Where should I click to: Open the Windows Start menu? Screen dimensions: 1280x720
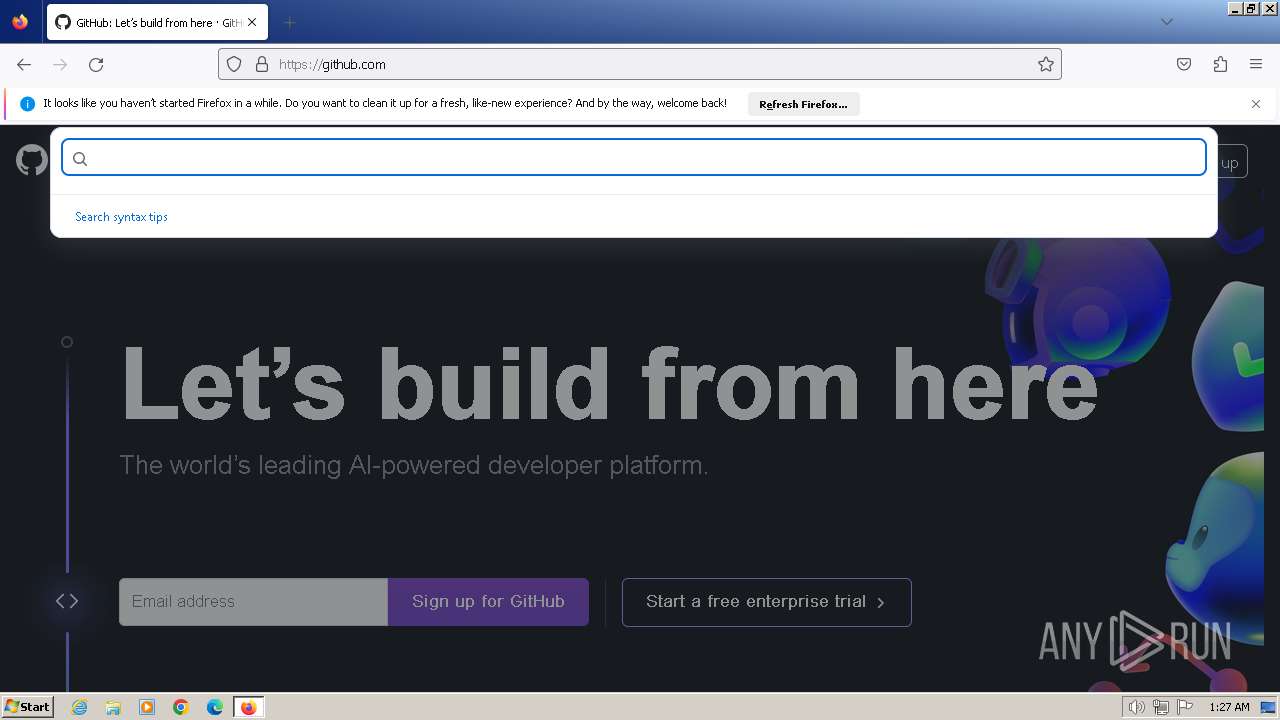[x=28, y=707]
